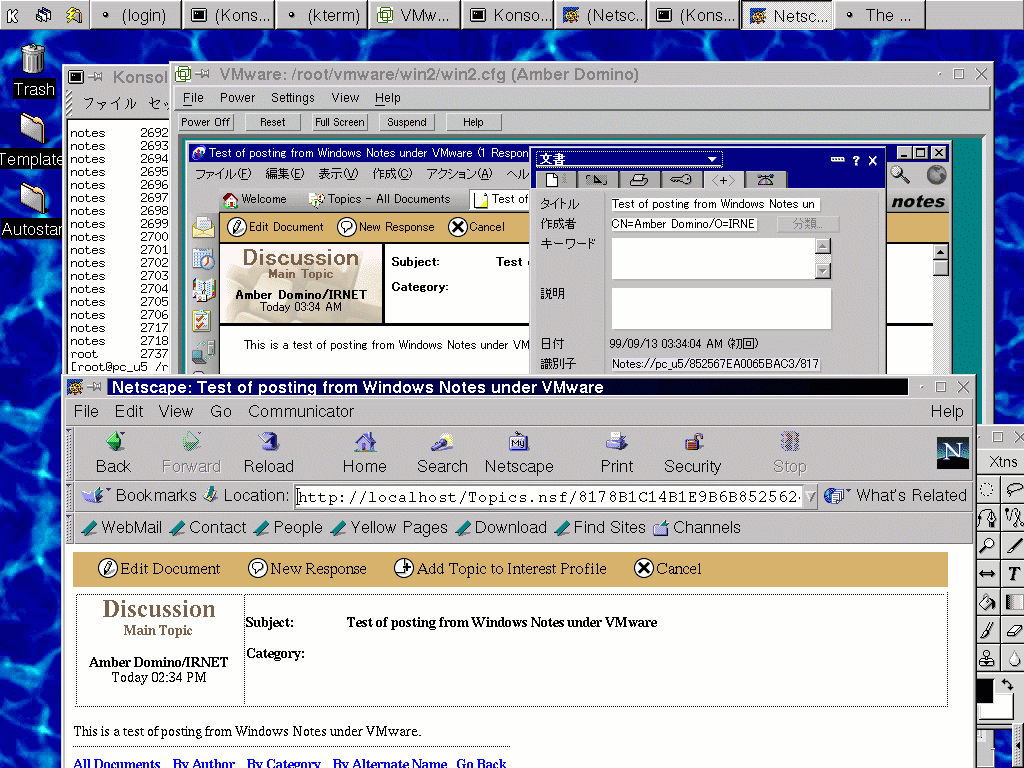Open the What's Related dropdown
Viewport: 1024px width, 768px height.
pos(895,496)
